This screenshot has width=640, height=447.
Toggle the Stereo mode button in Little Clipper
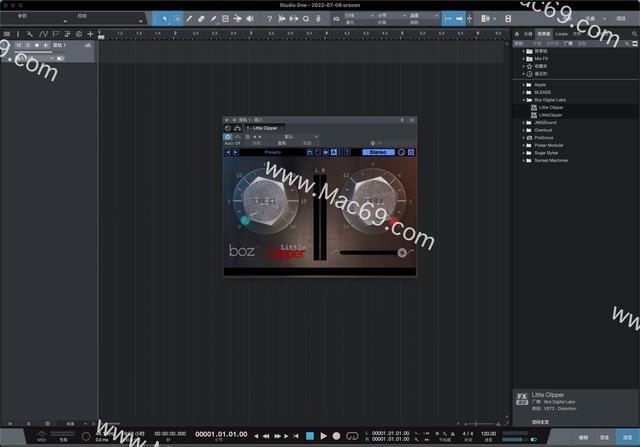(377, 152)
